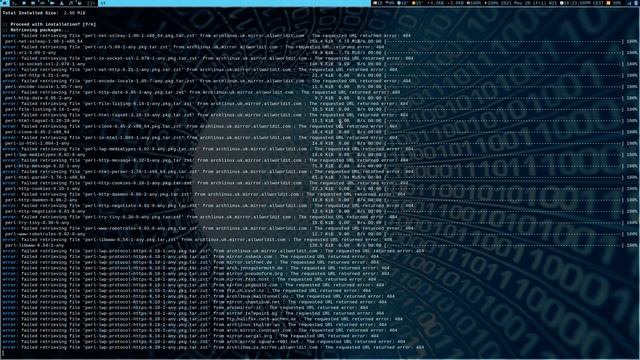Click the tiling layout indicator in the bar
640x360 pixels.
click(91, 3)
